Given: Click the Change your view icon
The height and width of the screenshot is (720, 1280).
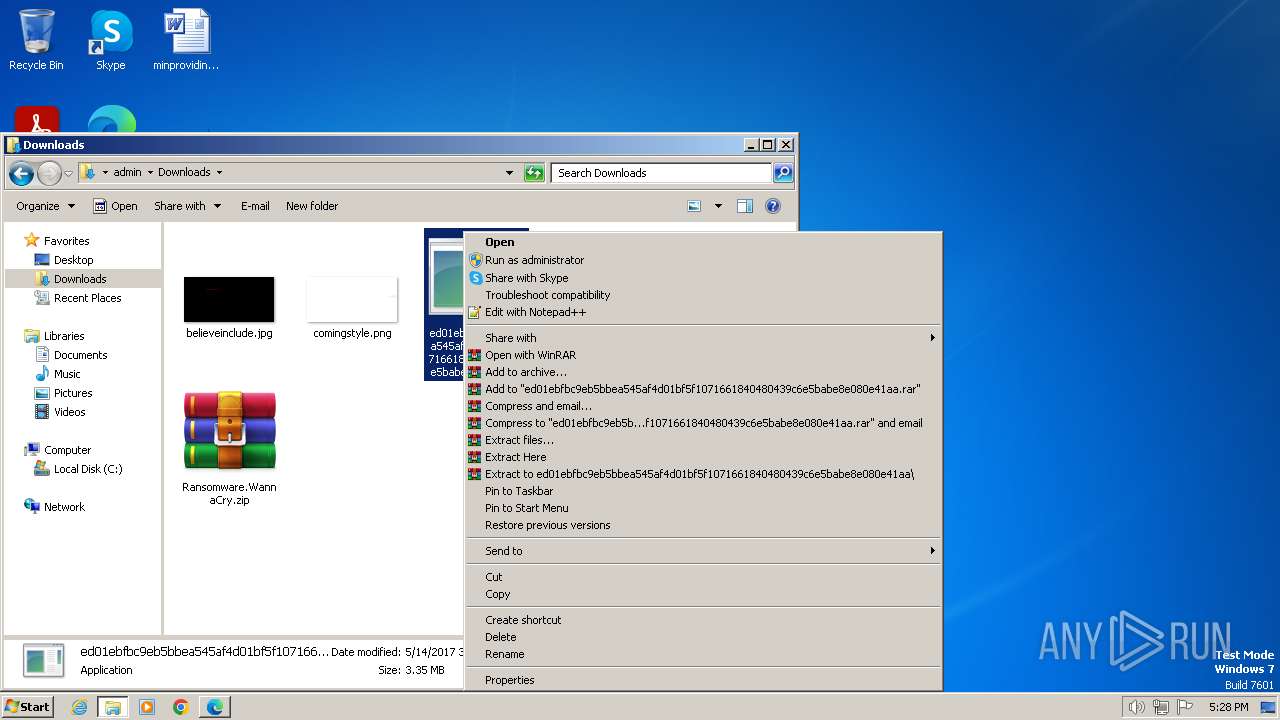Looking at the screenshot, I should click(694, 206).
